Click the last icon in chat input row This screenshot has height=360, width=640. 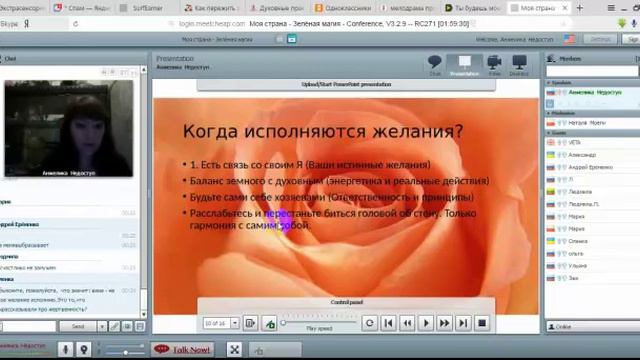(140, 327)
